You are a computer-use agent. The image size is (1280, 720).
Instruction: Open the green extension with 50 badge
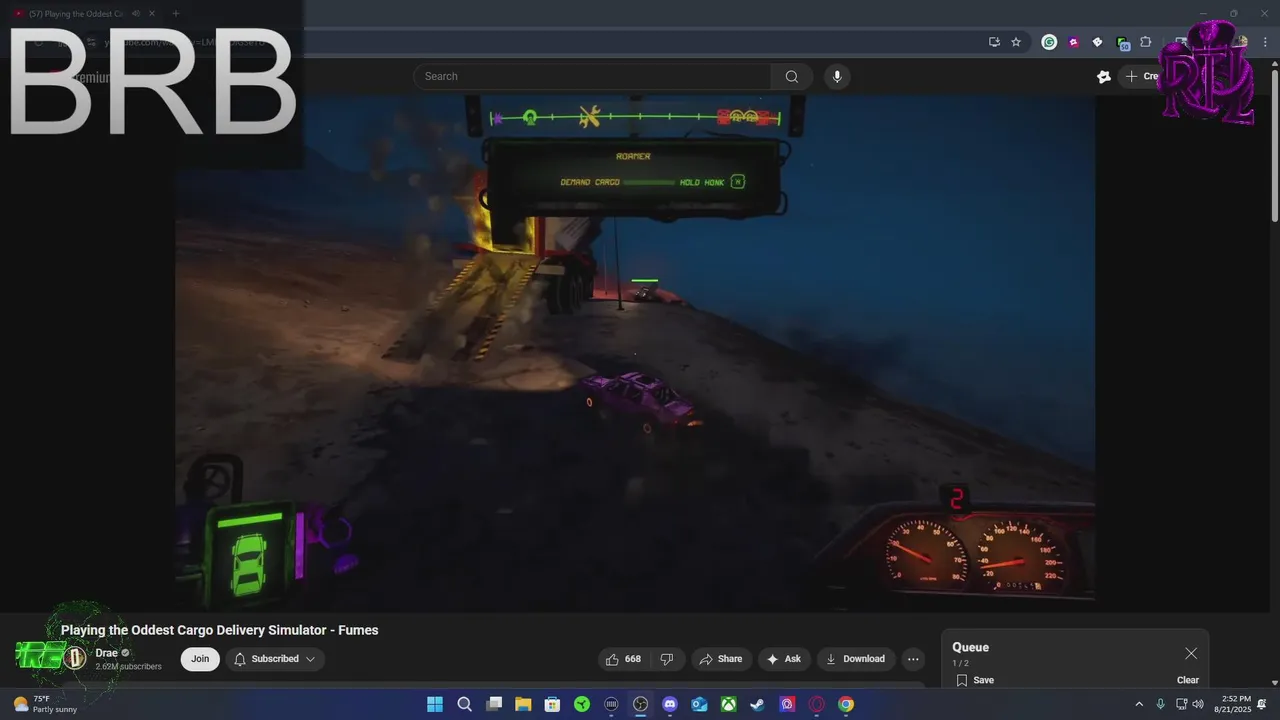pyautogui.click(x=1122, y=43)
